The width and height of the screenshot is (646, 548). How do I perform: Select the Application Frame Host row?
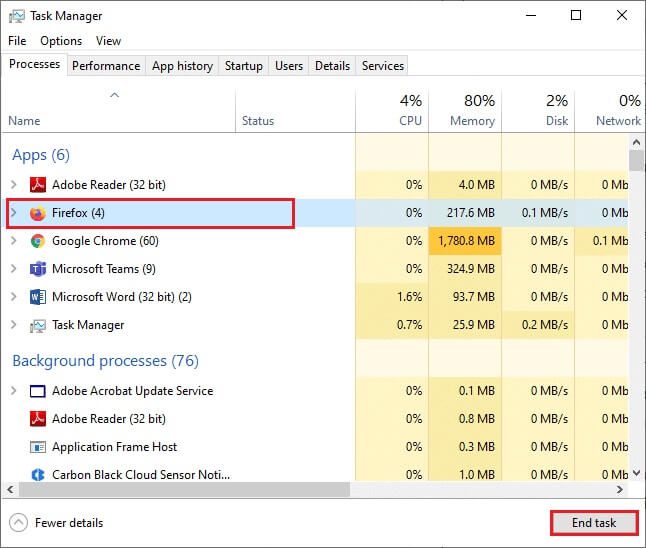tap(315, 447)
